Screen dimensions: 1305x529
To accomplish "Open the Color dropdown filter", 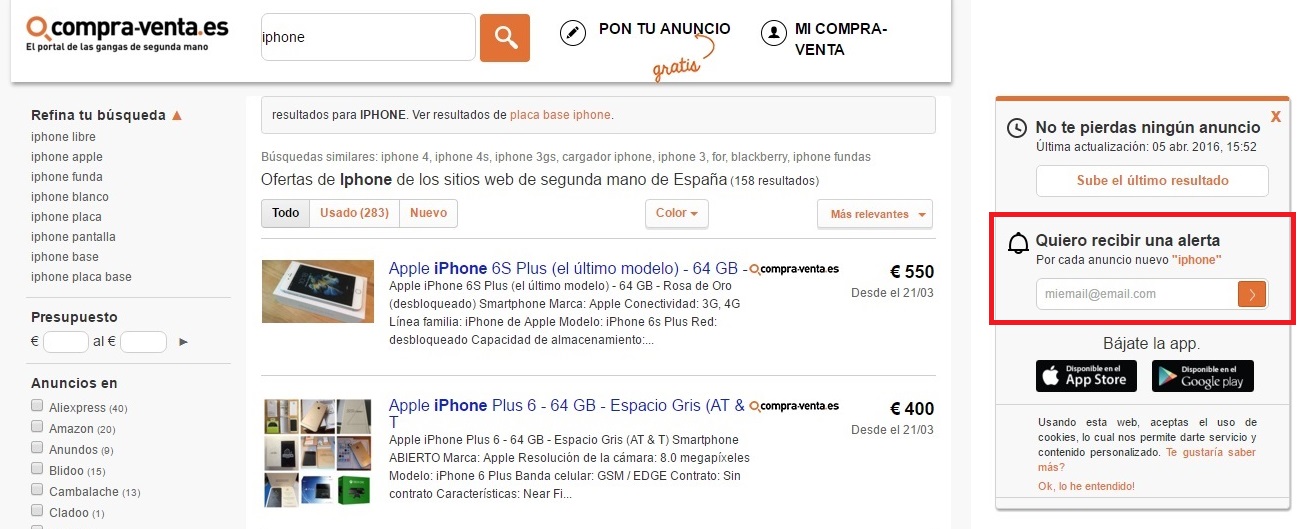I will (x=677, y=213).
